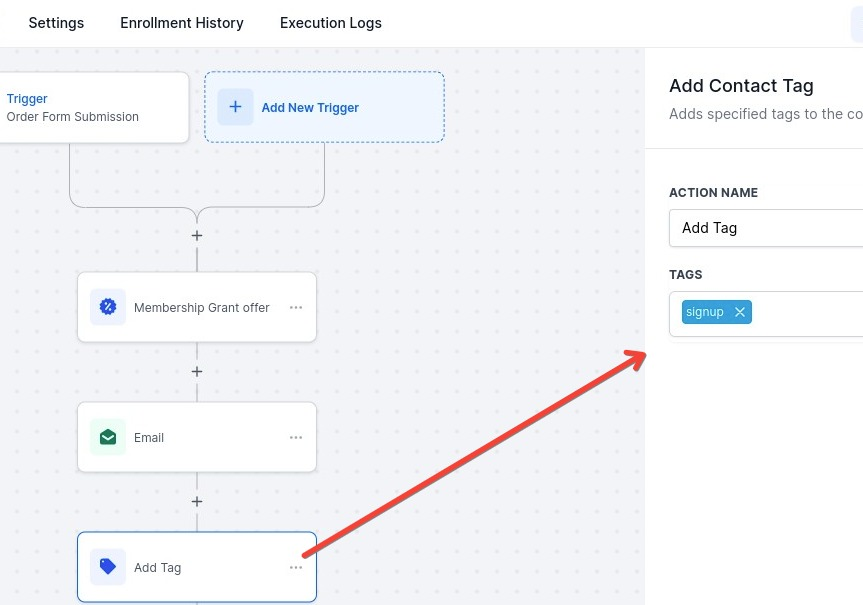Screen dimensions: 863x605
Task: Click the plus icon inside Add New Trigger
Action: pyautogui.click(x=235, y=107)
